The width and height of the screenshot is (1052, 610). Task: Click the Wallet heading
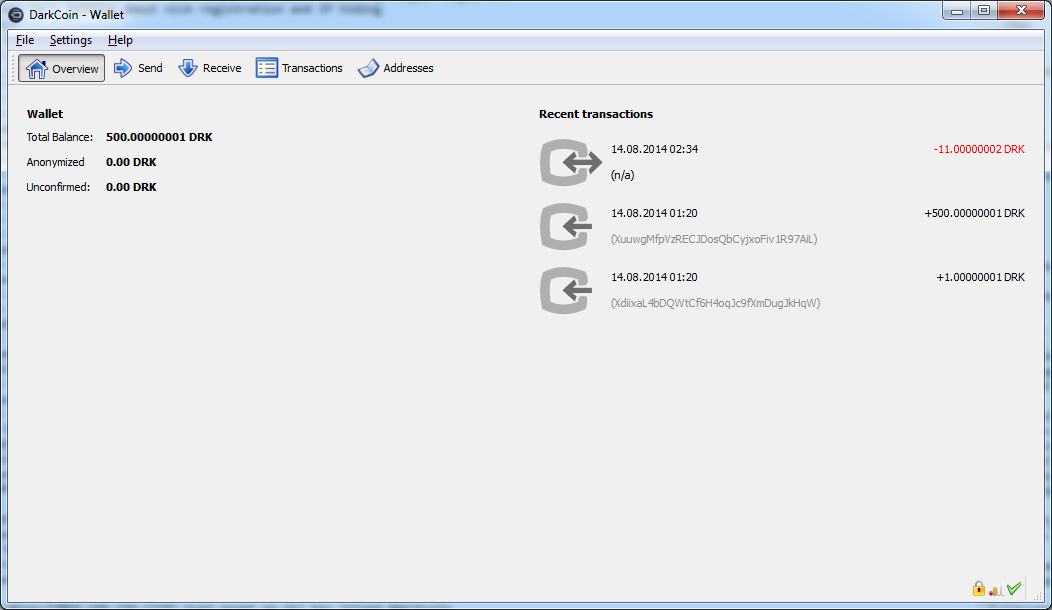[x=45, y=114]
